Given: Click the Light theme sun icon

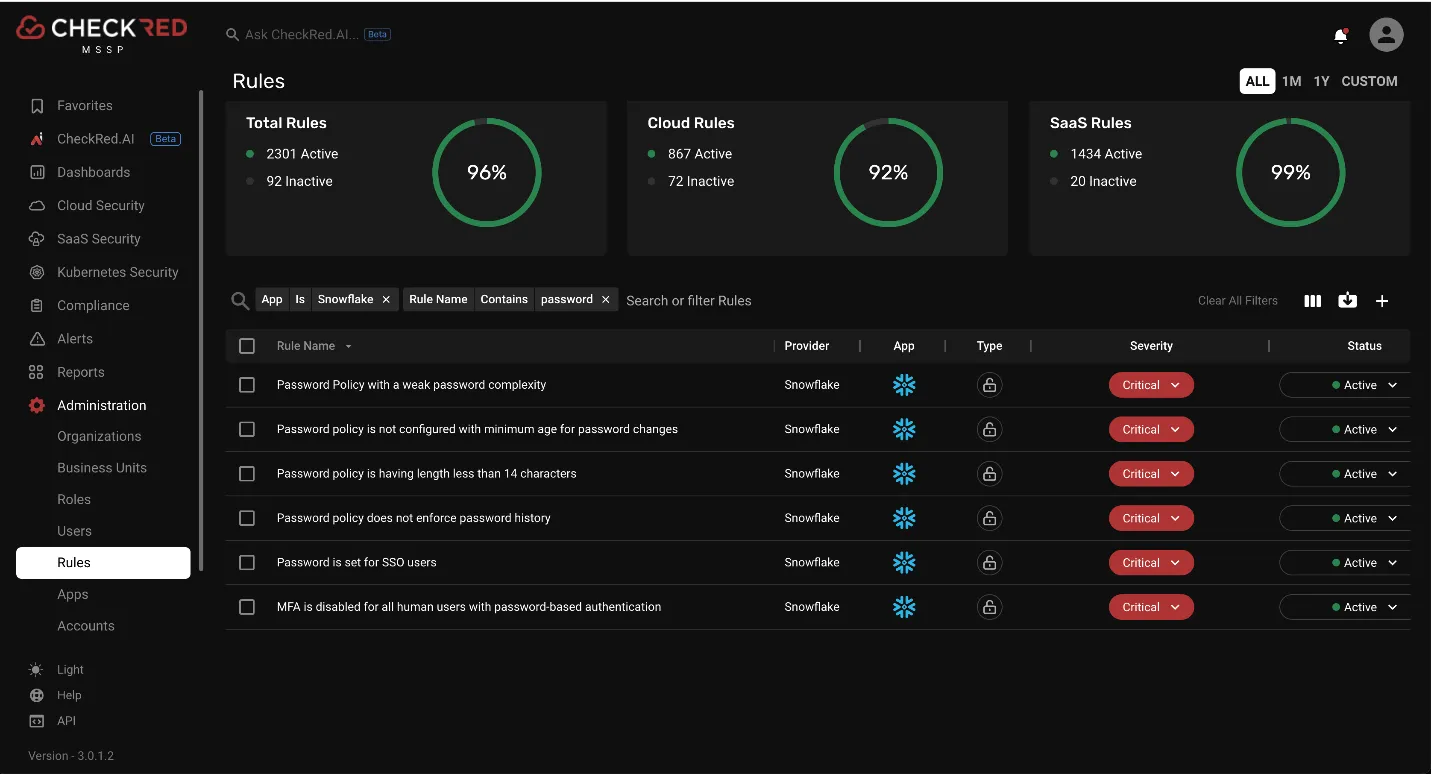Looking at the screenshot, I should (x=37, y=670).
